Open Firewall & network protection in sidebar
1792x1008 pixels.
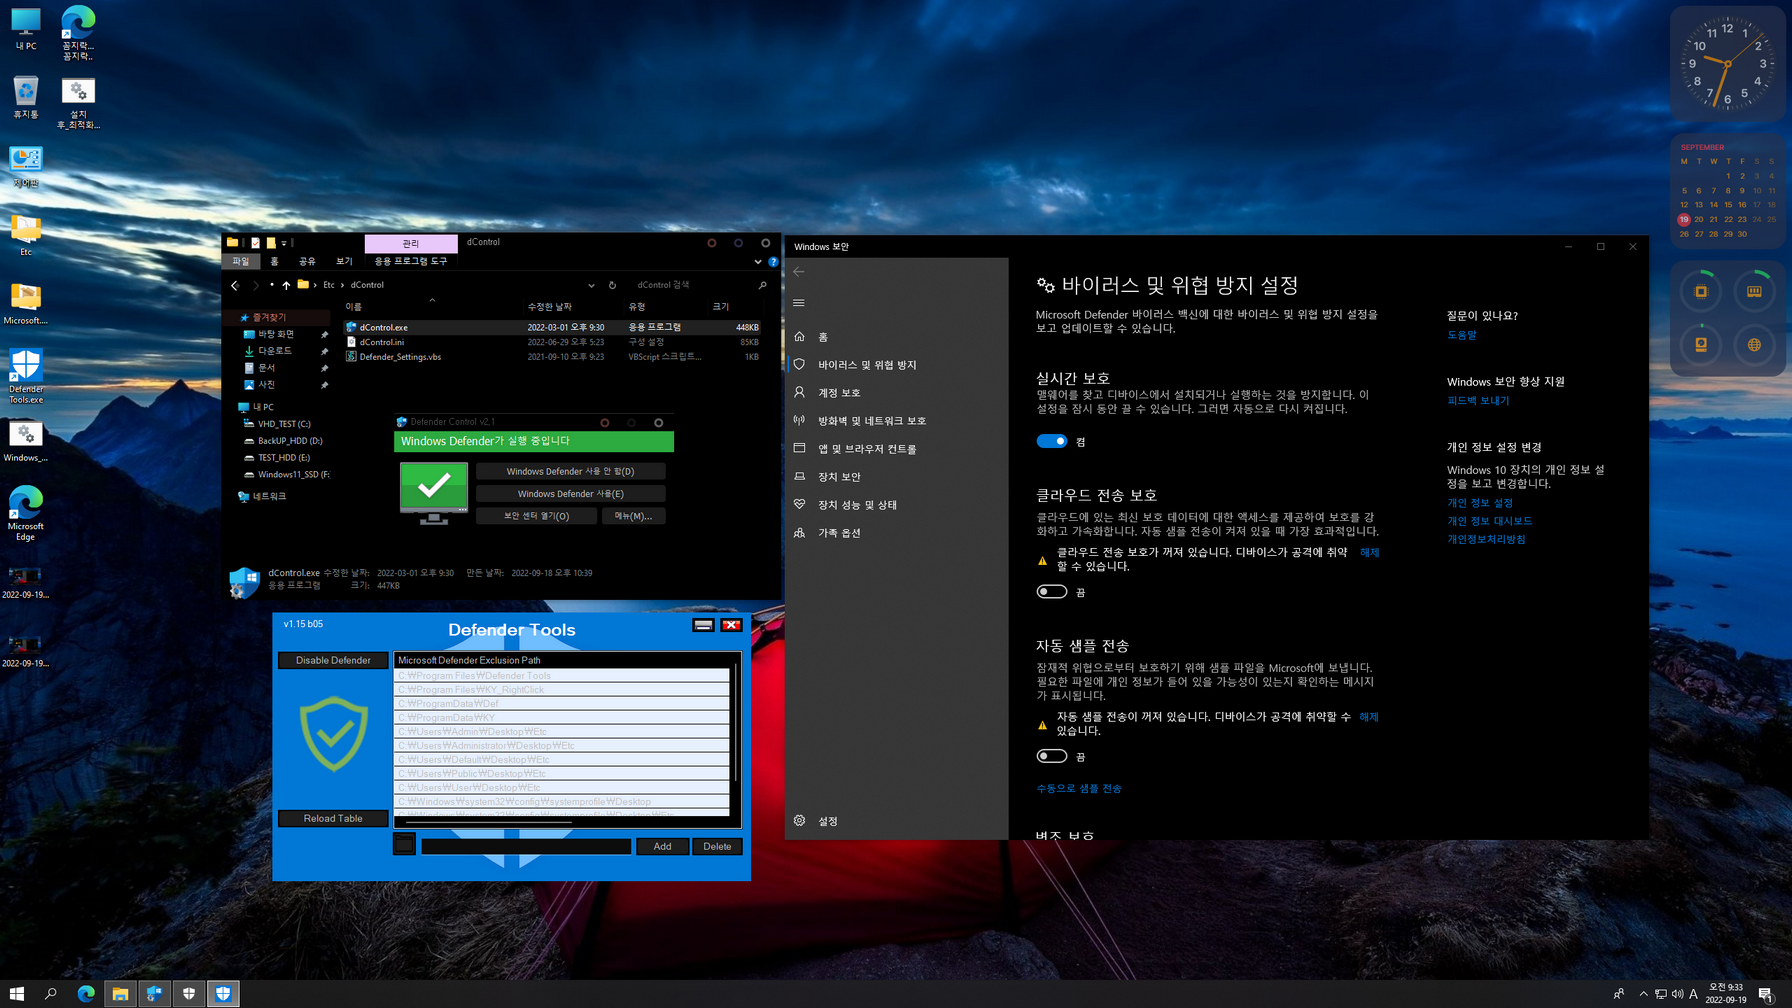pos(871,421)
